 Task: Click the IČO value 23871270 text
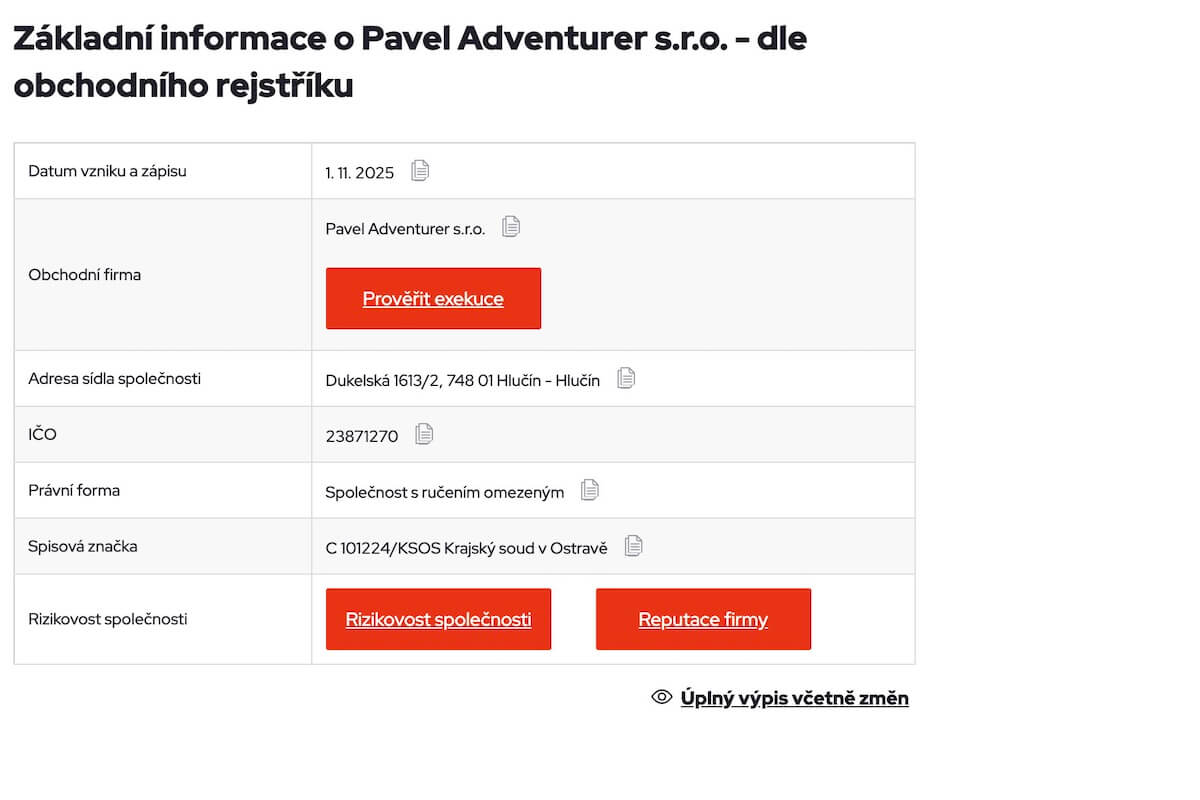(362, 436)
